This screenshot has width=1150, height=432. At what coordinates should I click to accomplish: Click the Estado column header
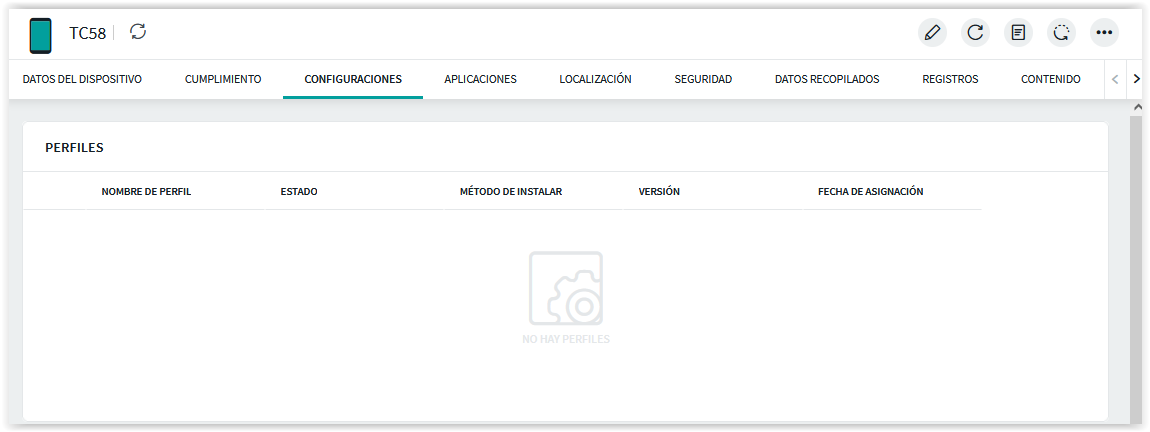(299, 191)
